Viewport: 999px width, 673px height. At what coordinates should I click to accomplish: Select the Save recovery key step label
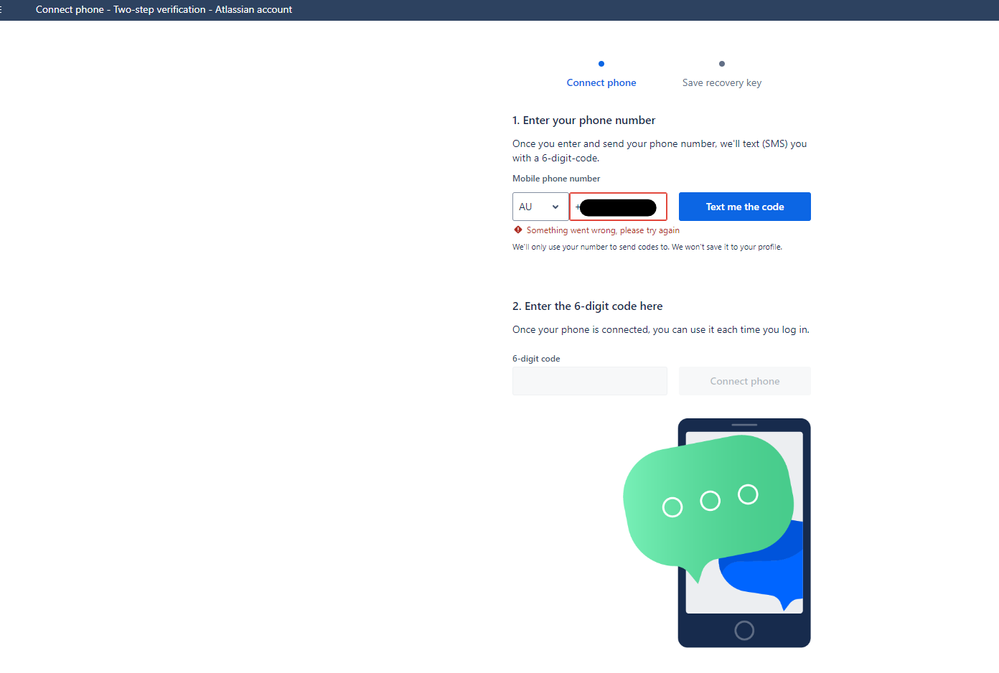[721, 82]
